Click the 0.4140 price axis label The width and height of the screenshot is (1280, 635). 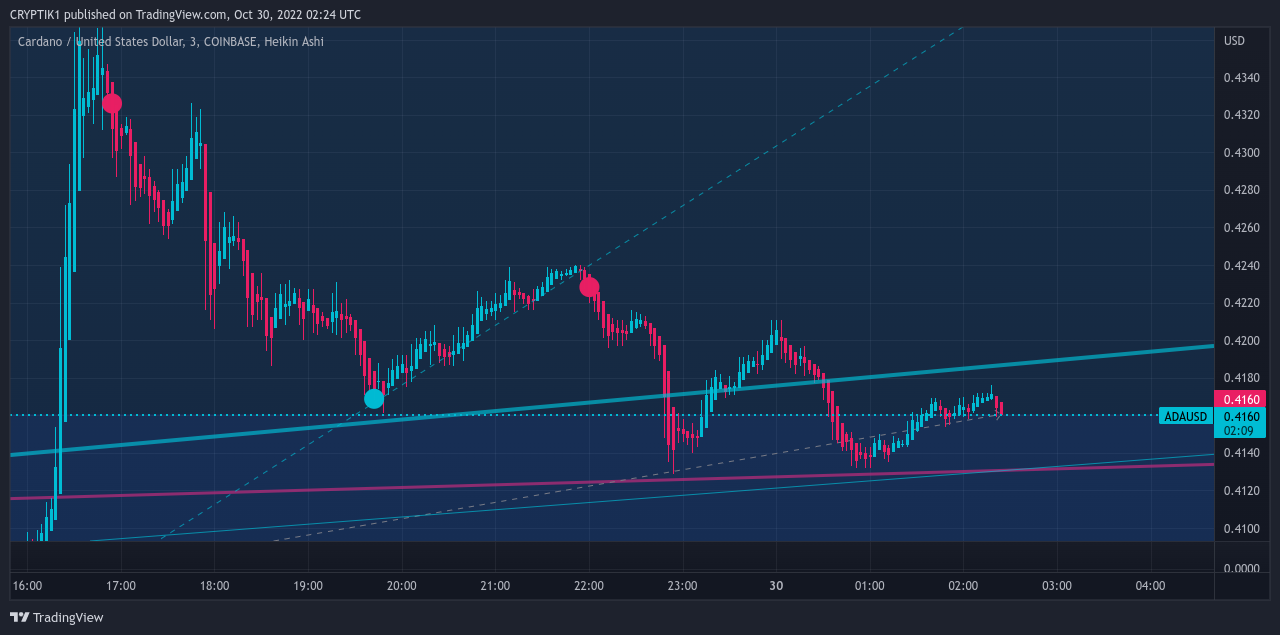pos(1241,454)
